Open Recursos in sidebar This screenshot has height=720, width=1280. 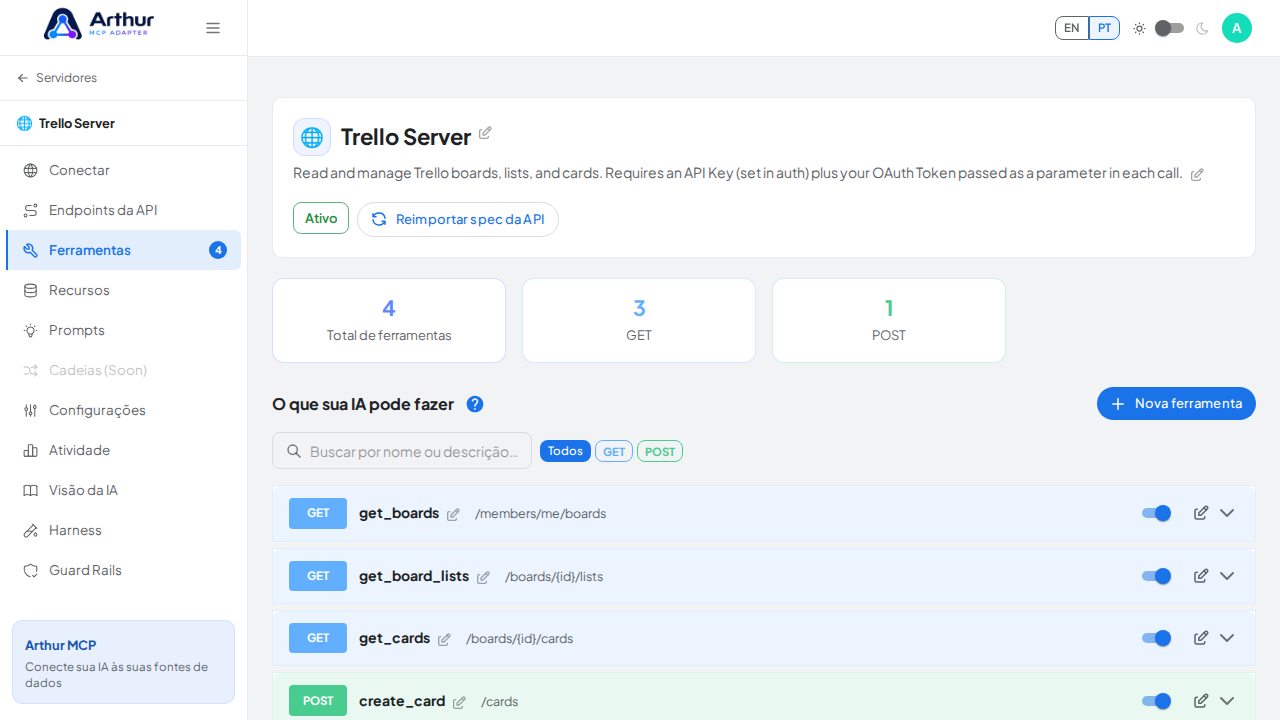coord(123,290)
